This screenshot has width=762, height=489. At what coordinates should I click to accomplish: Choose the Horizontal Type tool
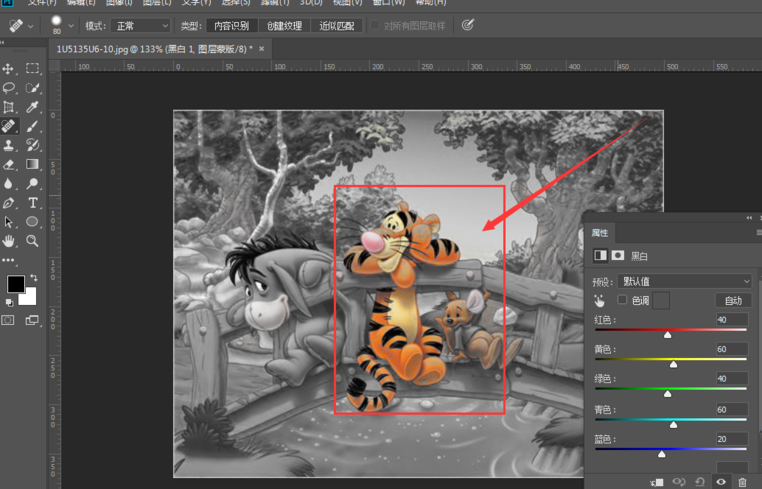coord(32,203)
